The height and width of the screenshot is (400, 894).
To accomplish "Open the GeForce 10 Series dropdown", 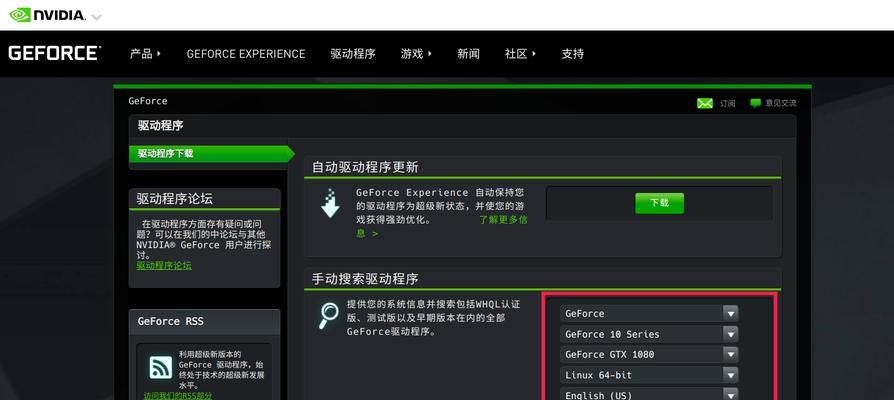I will point(649,334).
